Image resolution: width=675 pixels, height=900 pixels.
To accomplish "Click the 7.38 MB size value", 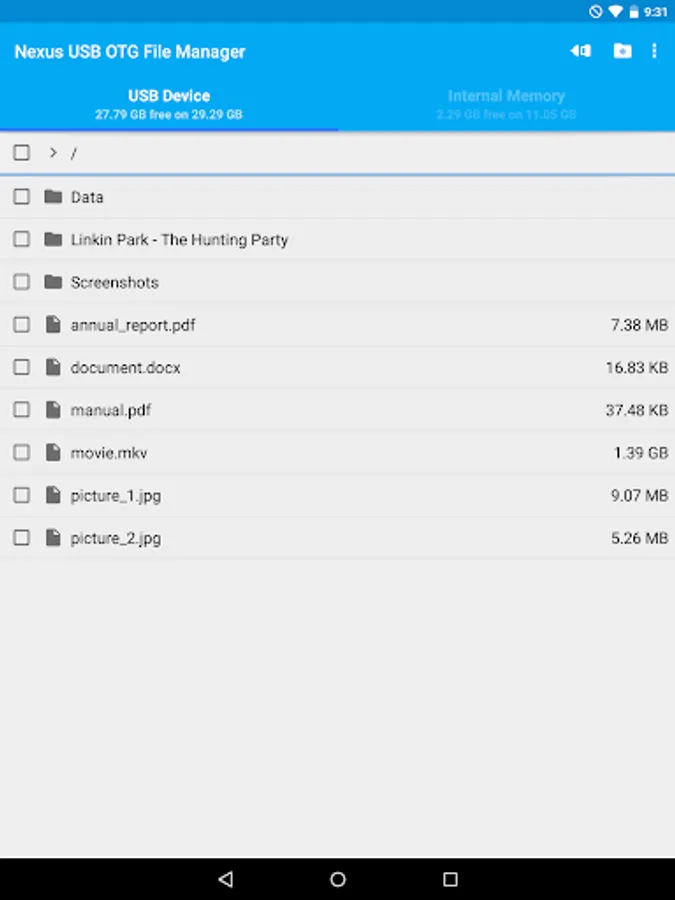I will pos(639,325).
